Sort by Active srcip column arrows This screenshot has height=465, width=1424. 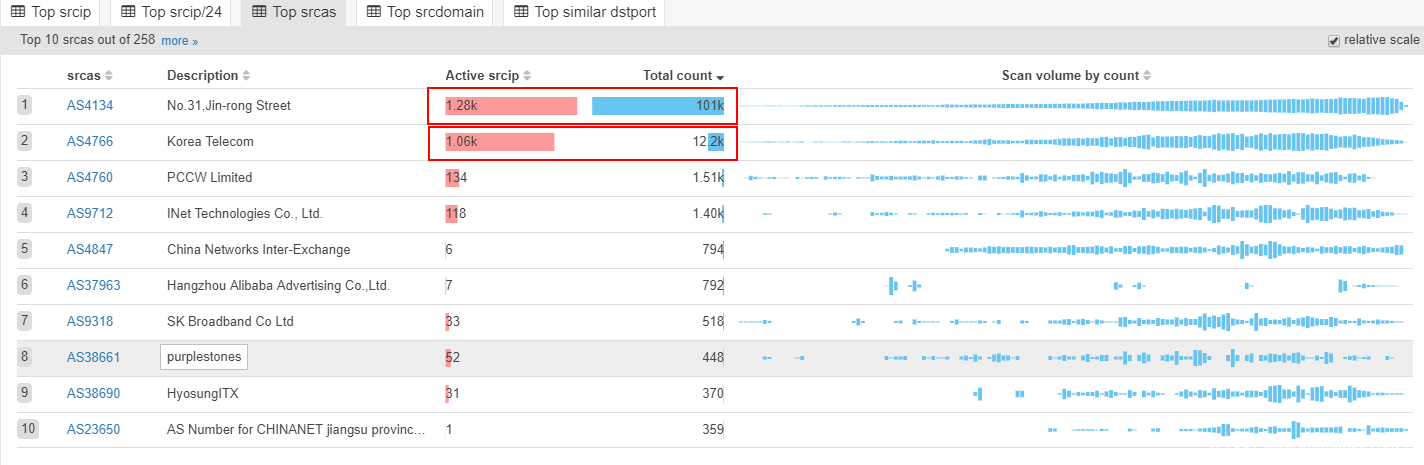(x=527, y=76)
